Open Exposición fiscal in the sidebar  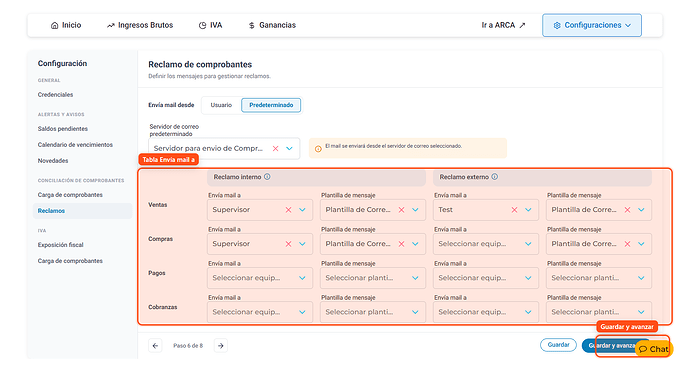60,245
